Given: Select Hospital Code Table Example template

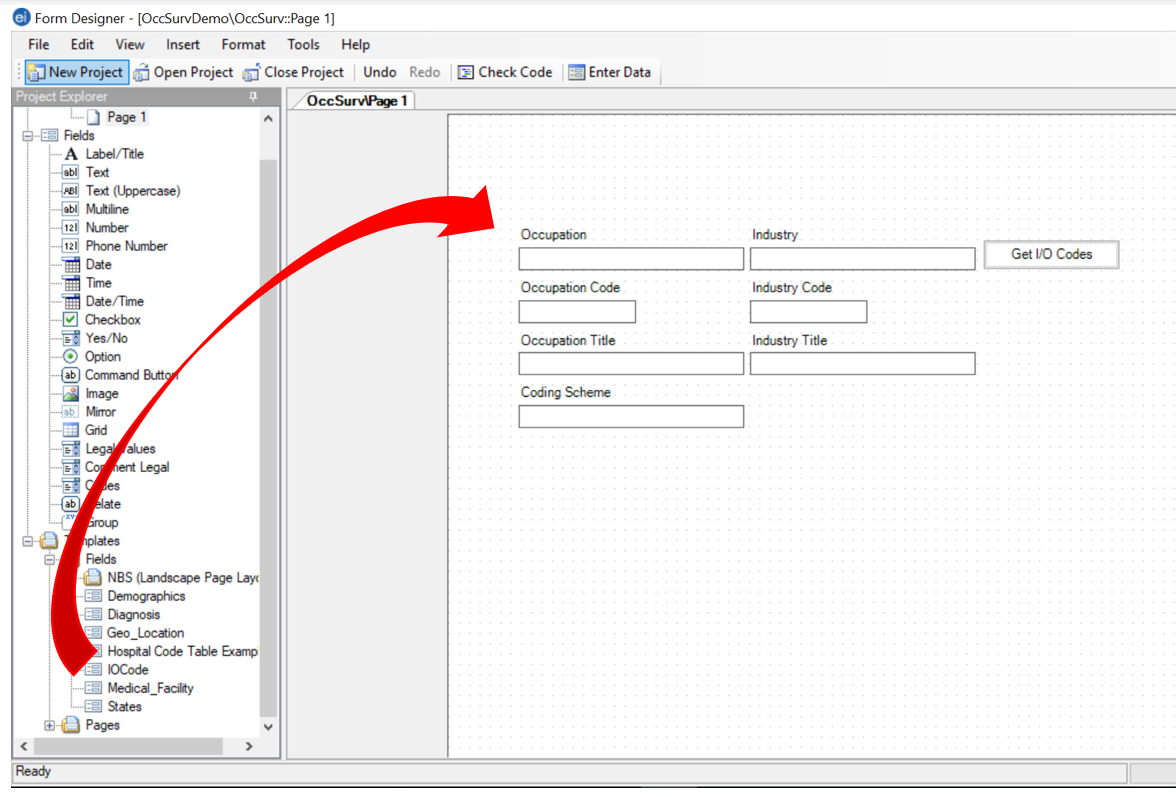Looking at the screenshot, I should pos(182,652).
